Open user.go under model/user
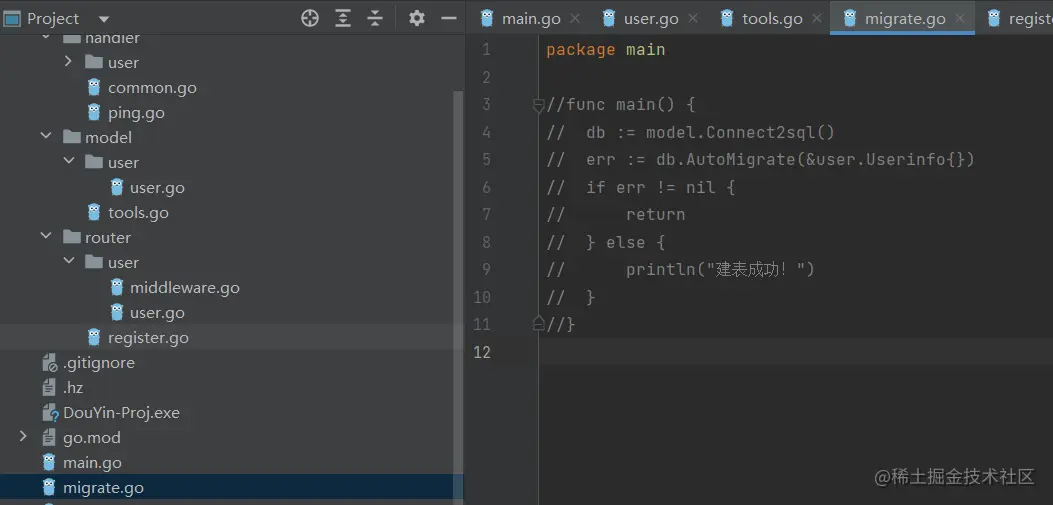 (157, 187)
